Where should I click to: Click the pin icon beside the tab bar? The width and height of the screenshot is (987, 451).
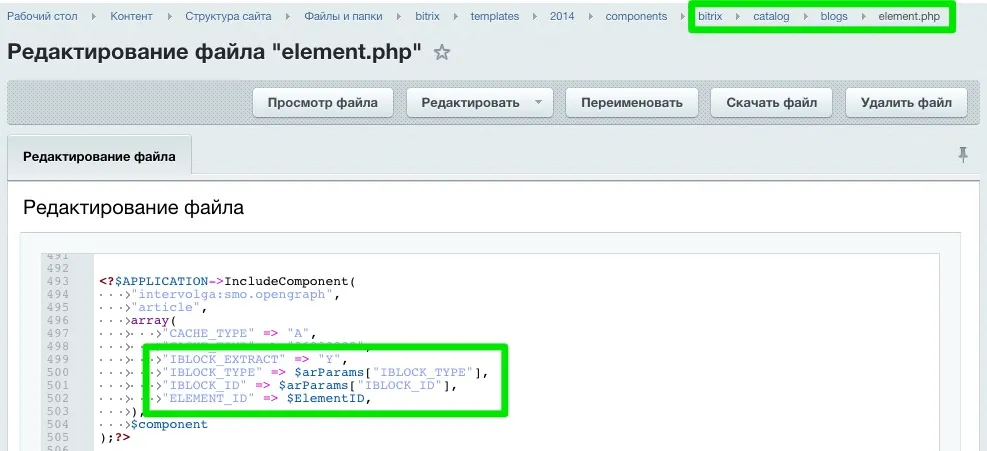(x=963, y=154)
